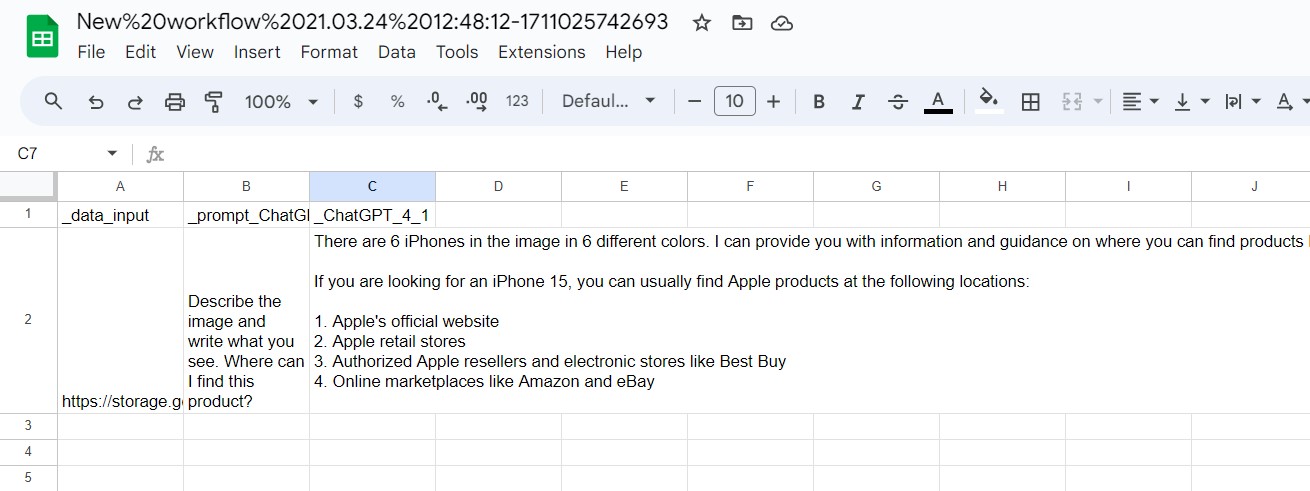This screenshot has width=1310, height=491.
Task: Click the undo arrow icon
Action: coord(96,101)
